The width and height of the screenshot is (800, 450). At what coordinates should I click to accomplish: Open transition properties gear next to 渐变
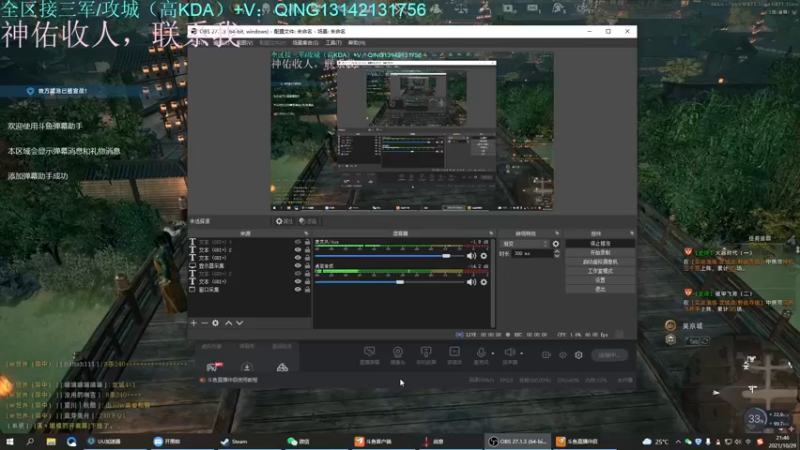pyautogui.click(x=556, y=244)
